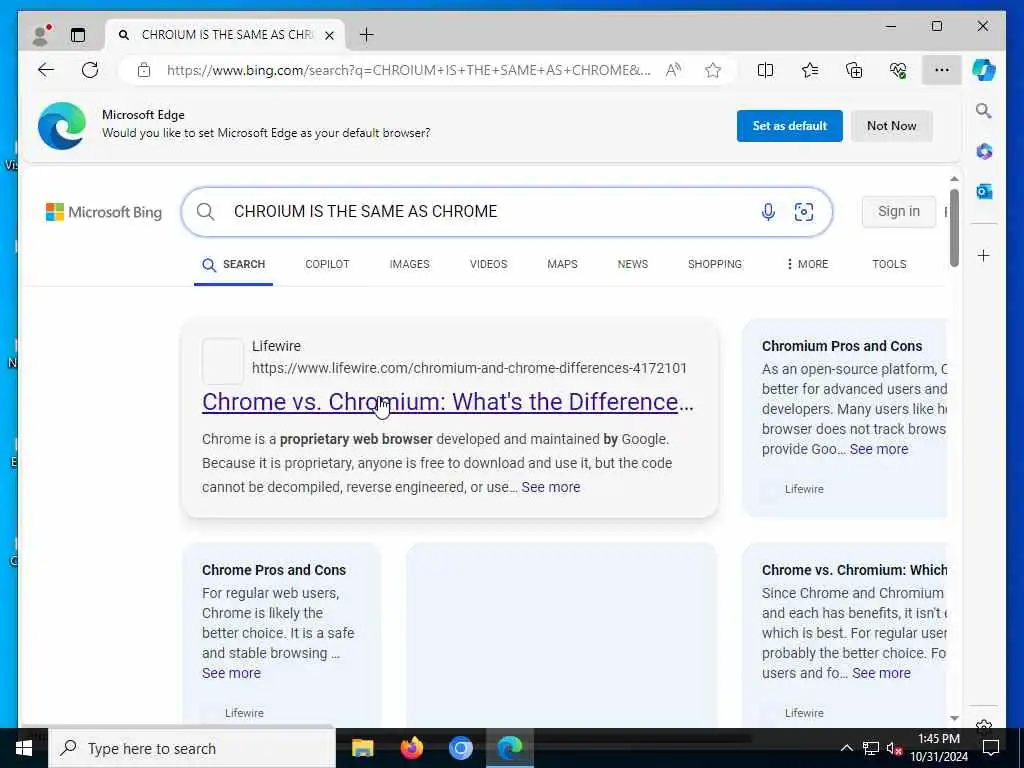
Task: Launch Chromium from taskbar
Action: [x=460, y=748]
